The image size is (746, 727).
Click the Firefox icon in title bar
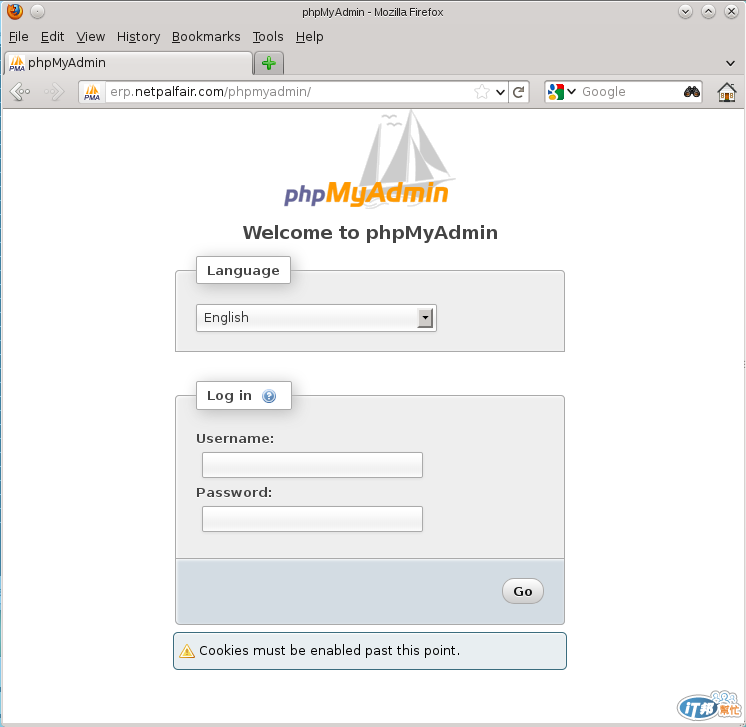coord(15,11)
